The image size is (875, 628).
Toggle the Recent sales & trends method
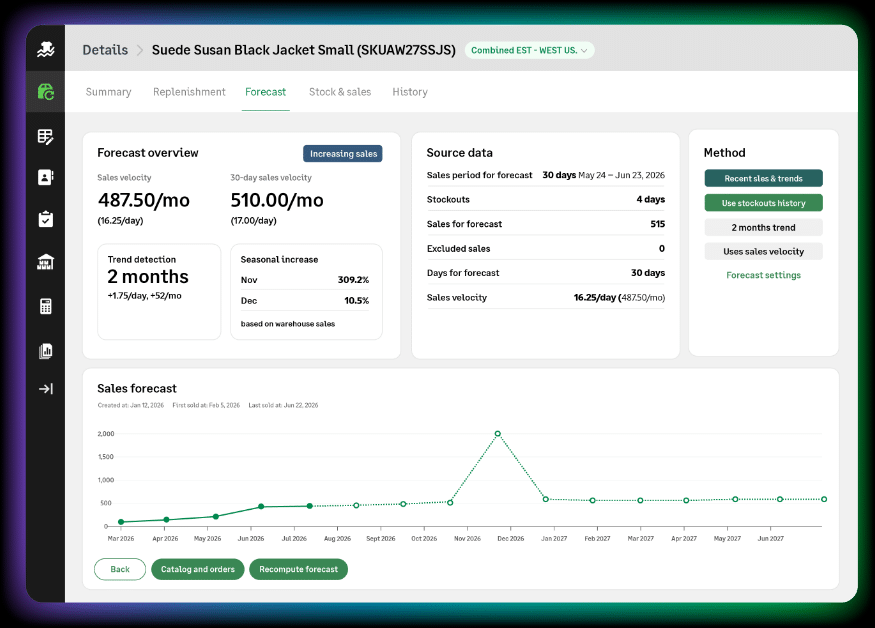click(763, 178)
